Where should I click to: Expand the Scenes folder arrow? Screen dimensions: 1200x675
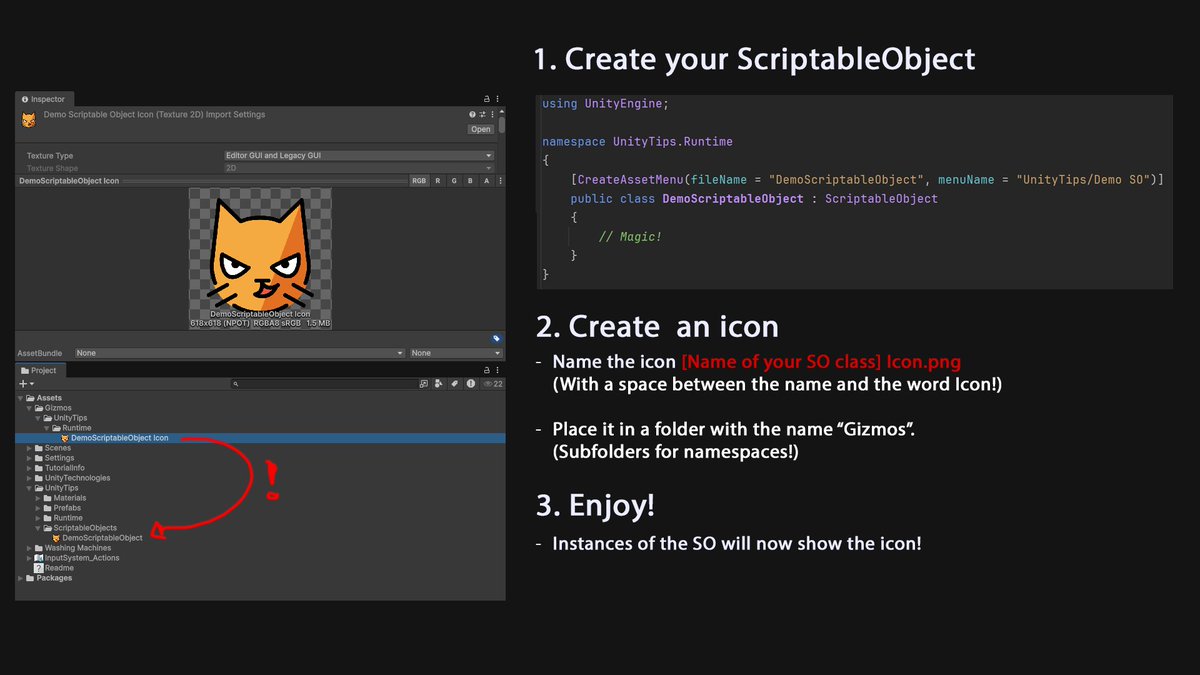point(29,448)
